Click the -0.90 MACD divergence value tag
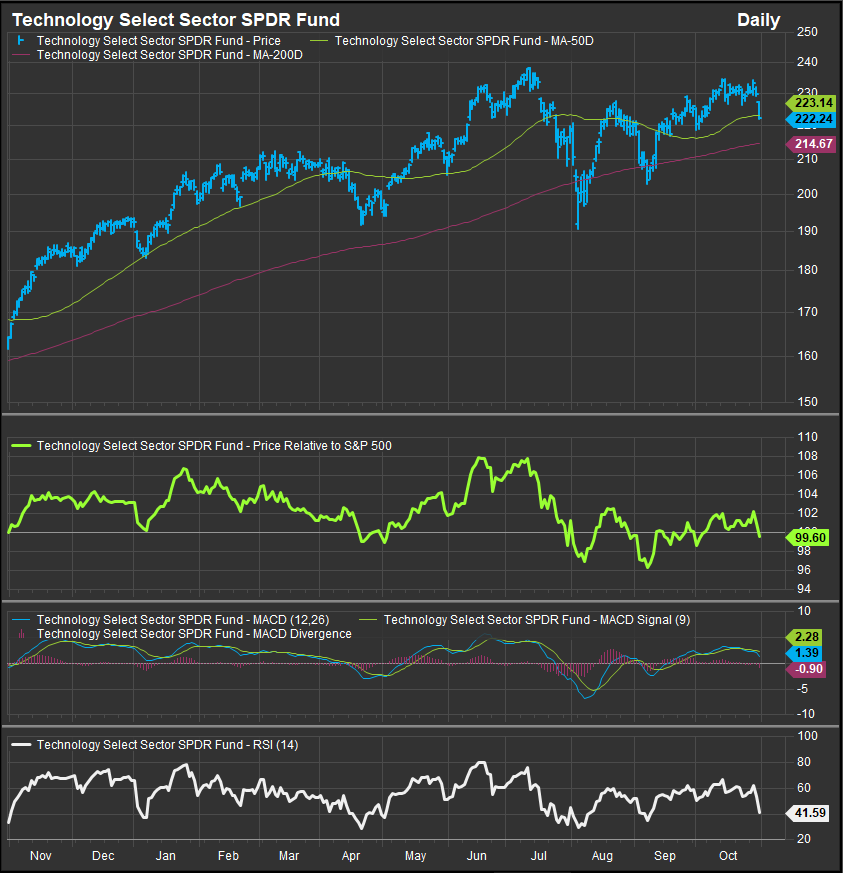 tap(806, 669)
